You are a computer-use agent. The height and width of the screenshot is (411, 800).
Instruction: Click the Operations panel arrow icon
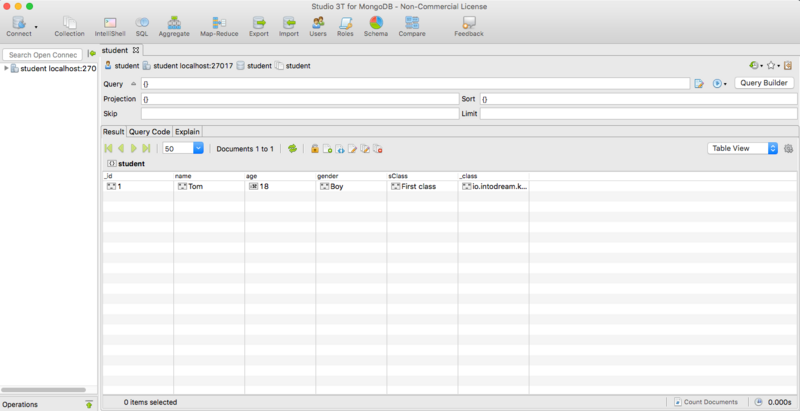(x=89, y=404)
